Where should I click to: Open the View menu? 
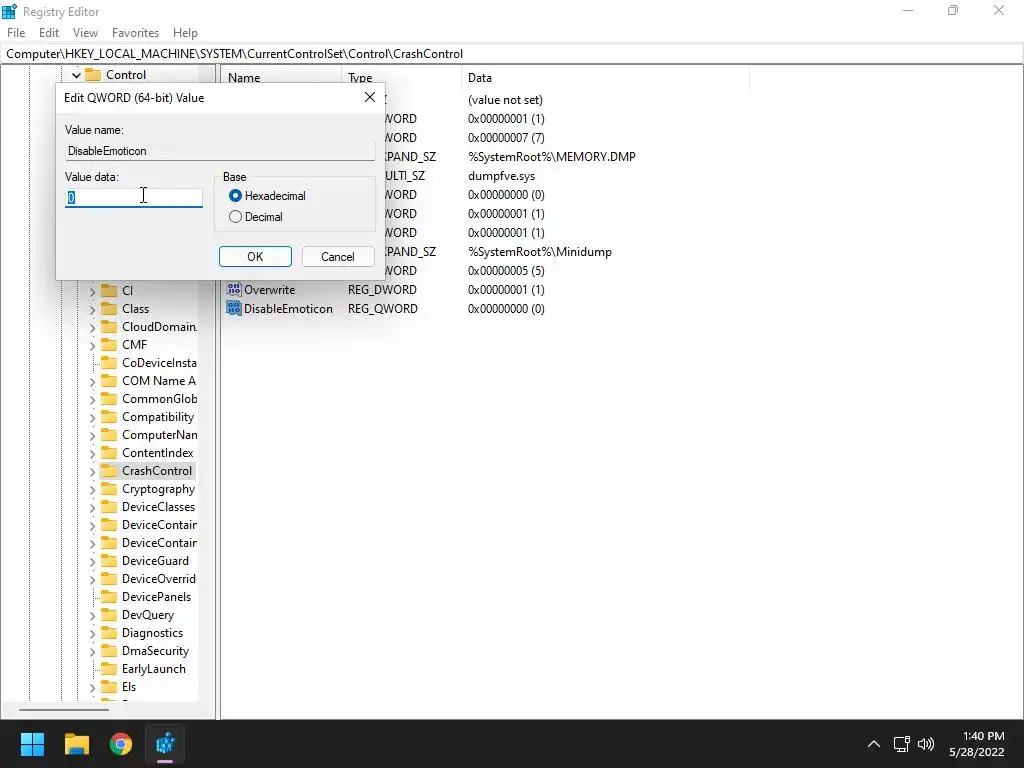[x=85, y=33]
